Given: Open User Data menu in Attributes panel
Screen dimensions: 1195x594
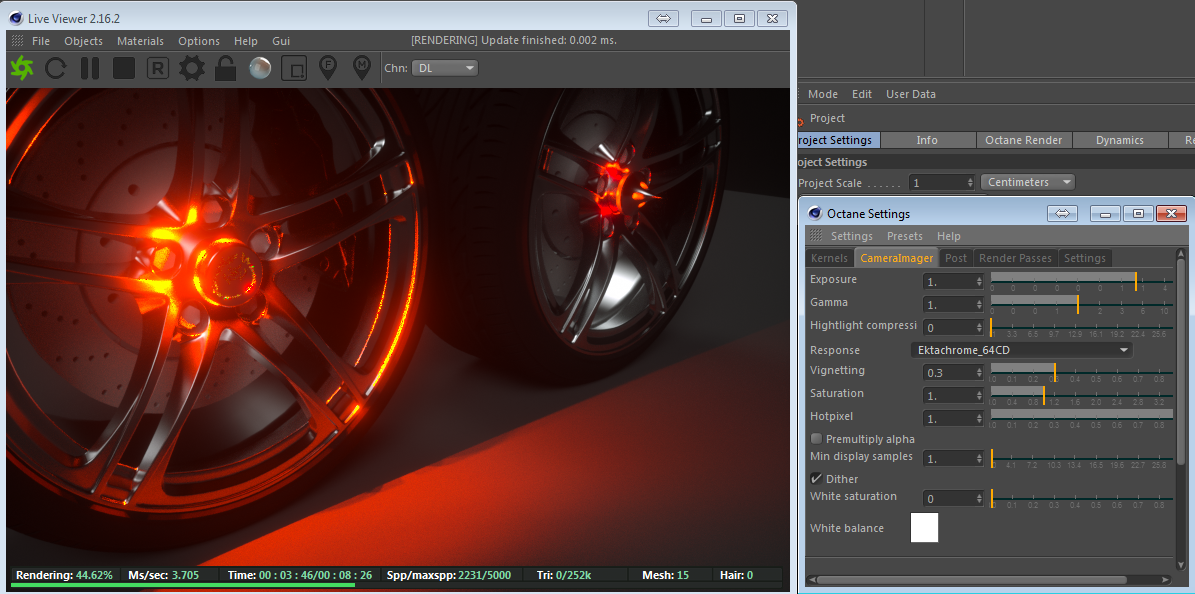Looking at the screenshot, I should [x=910, y=94].
